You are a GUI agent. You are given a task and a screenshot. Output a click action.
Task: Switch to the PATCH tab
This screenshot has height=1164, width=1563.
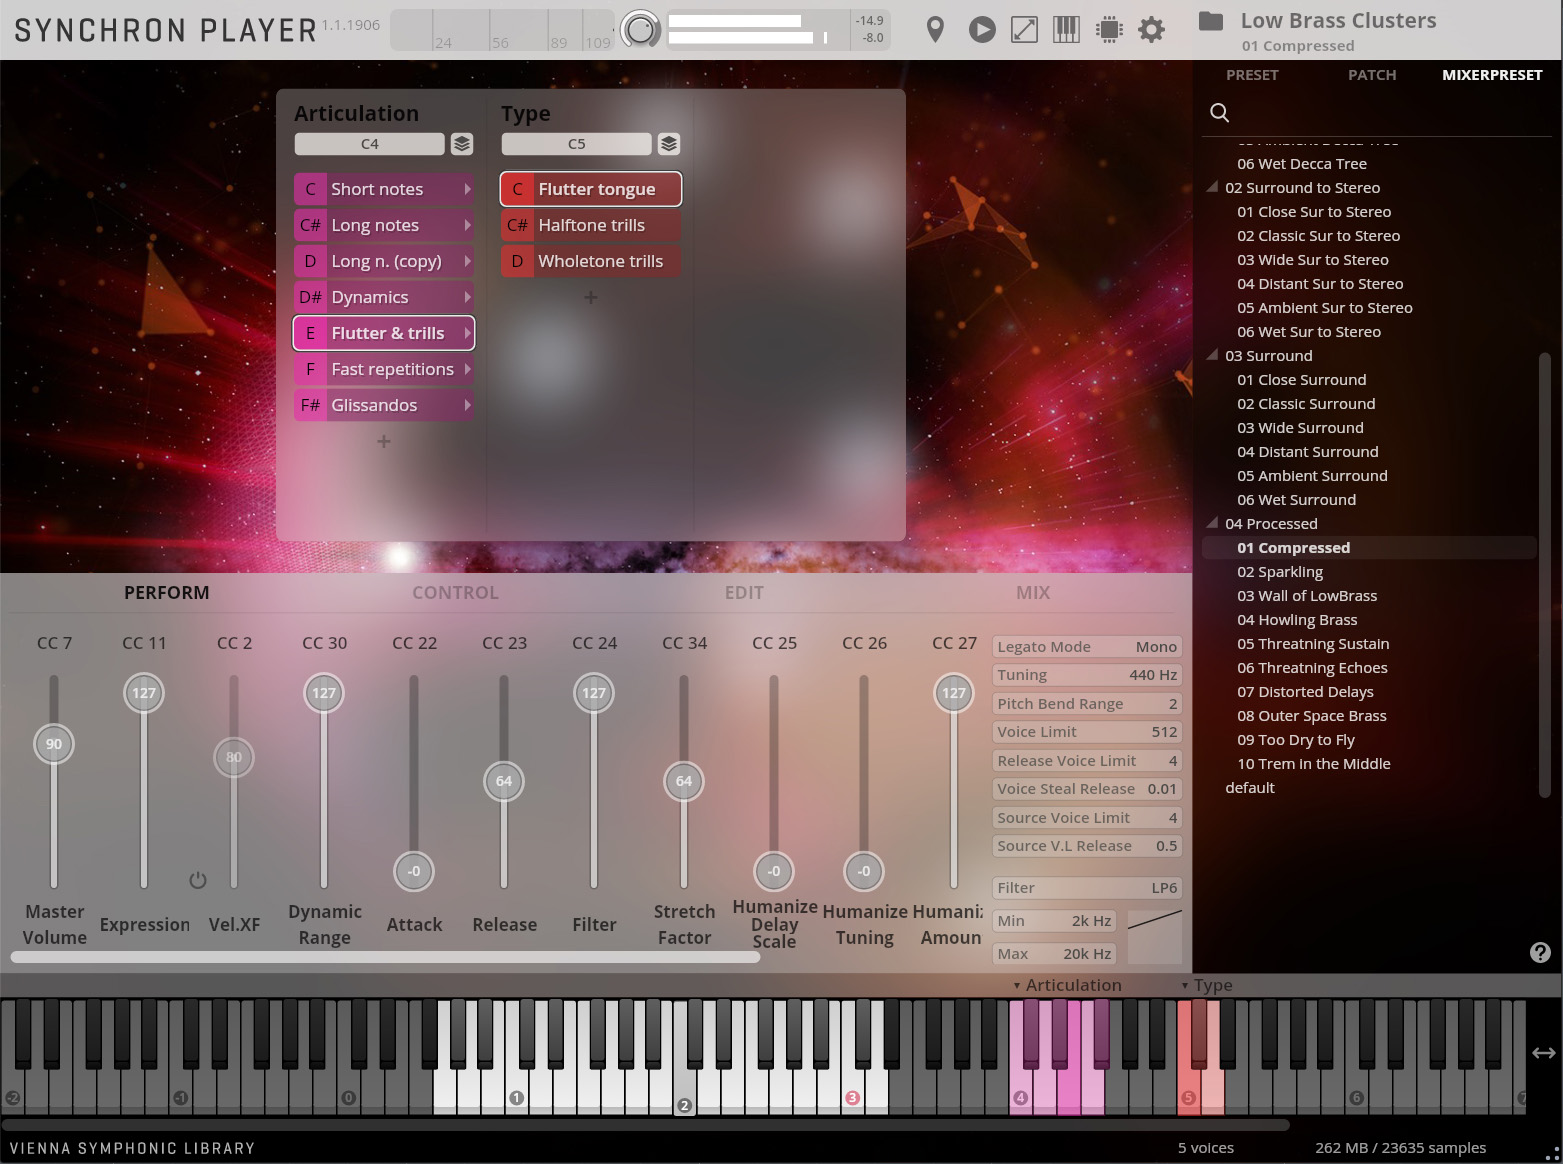[1372, 75]
